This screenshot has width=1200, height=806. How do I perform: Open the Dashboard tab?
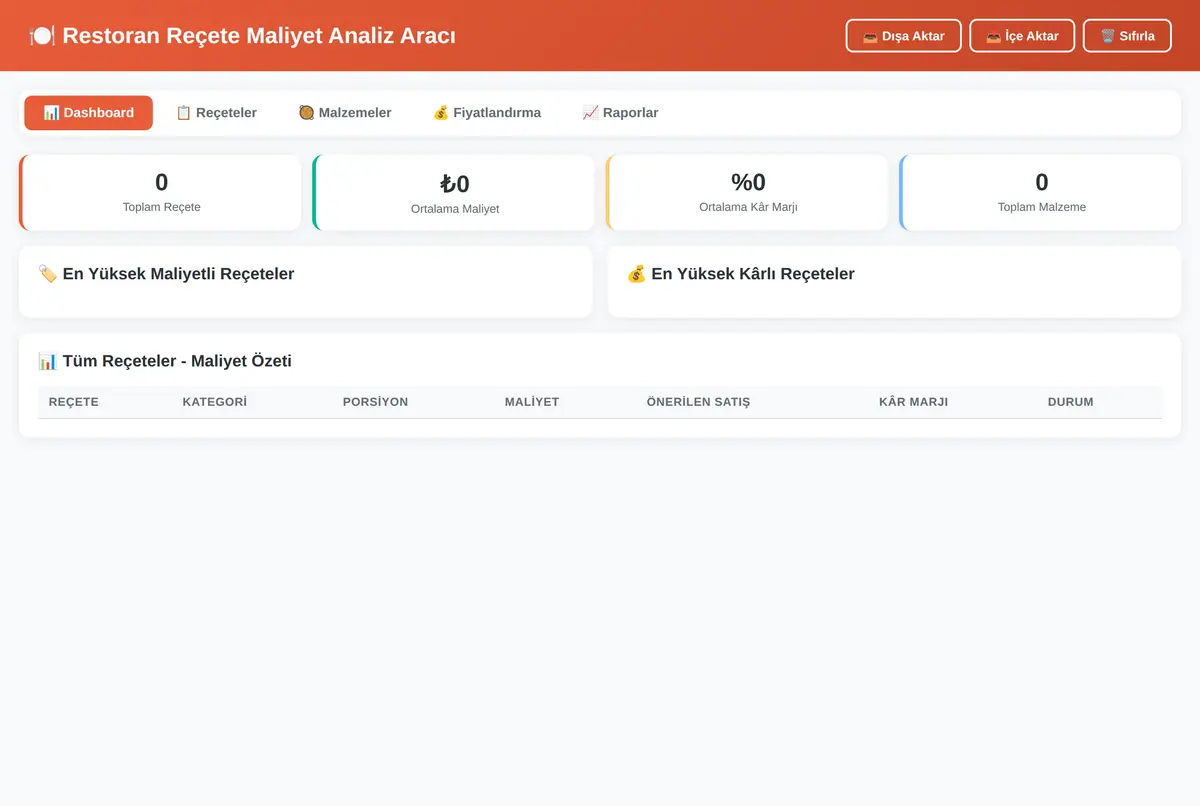(89, 113)
